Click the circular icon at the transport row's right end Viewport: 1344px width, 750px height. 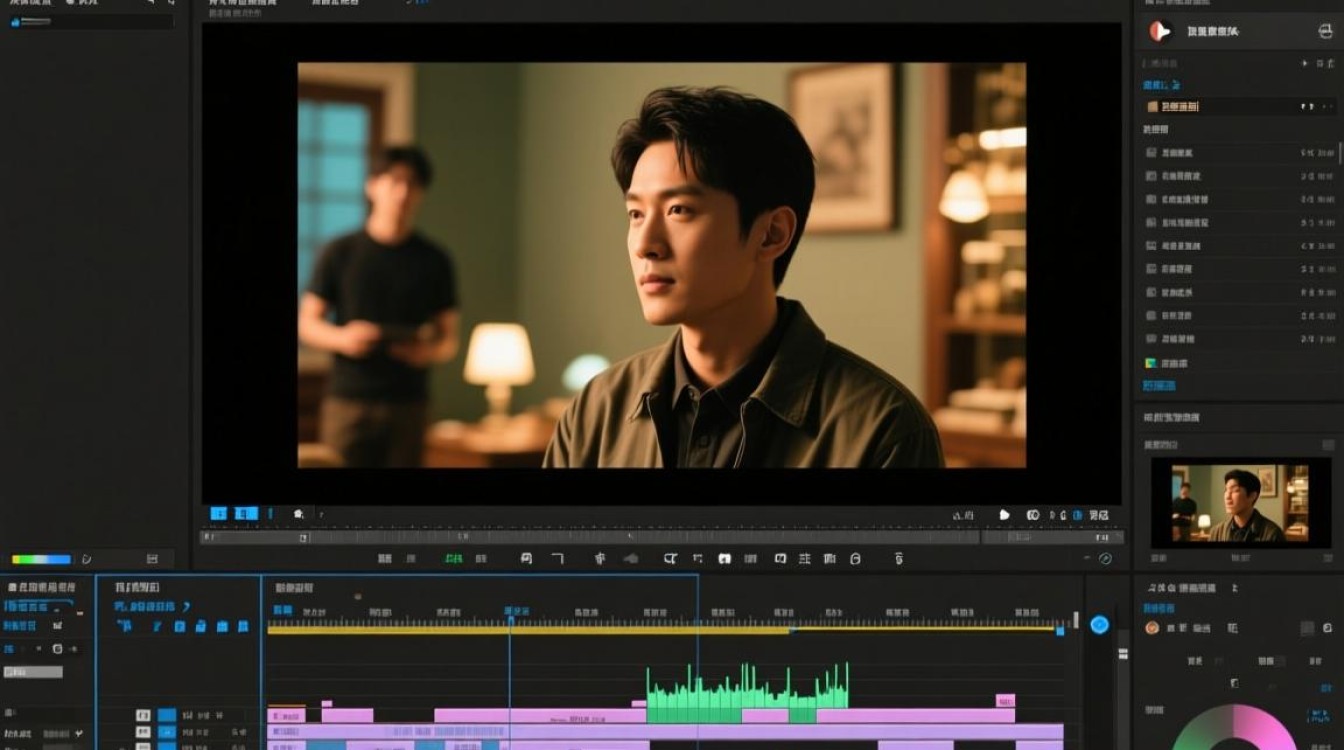tap(1105, 559)
